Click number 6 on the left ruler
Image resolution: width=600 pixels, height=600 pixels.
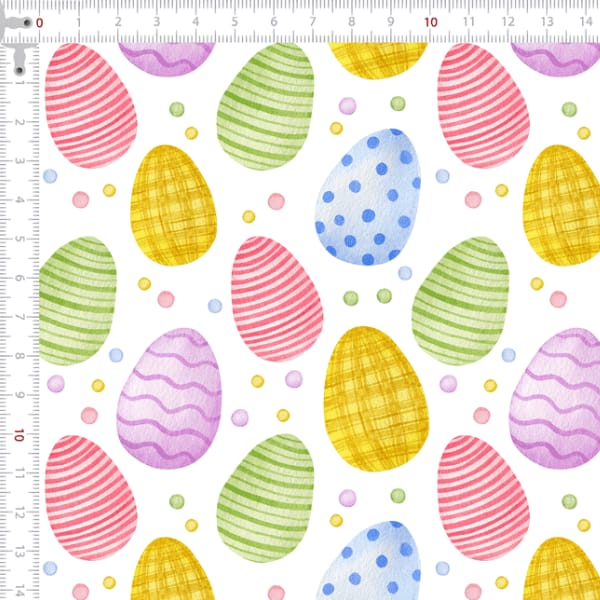click(x=20, y=278)
